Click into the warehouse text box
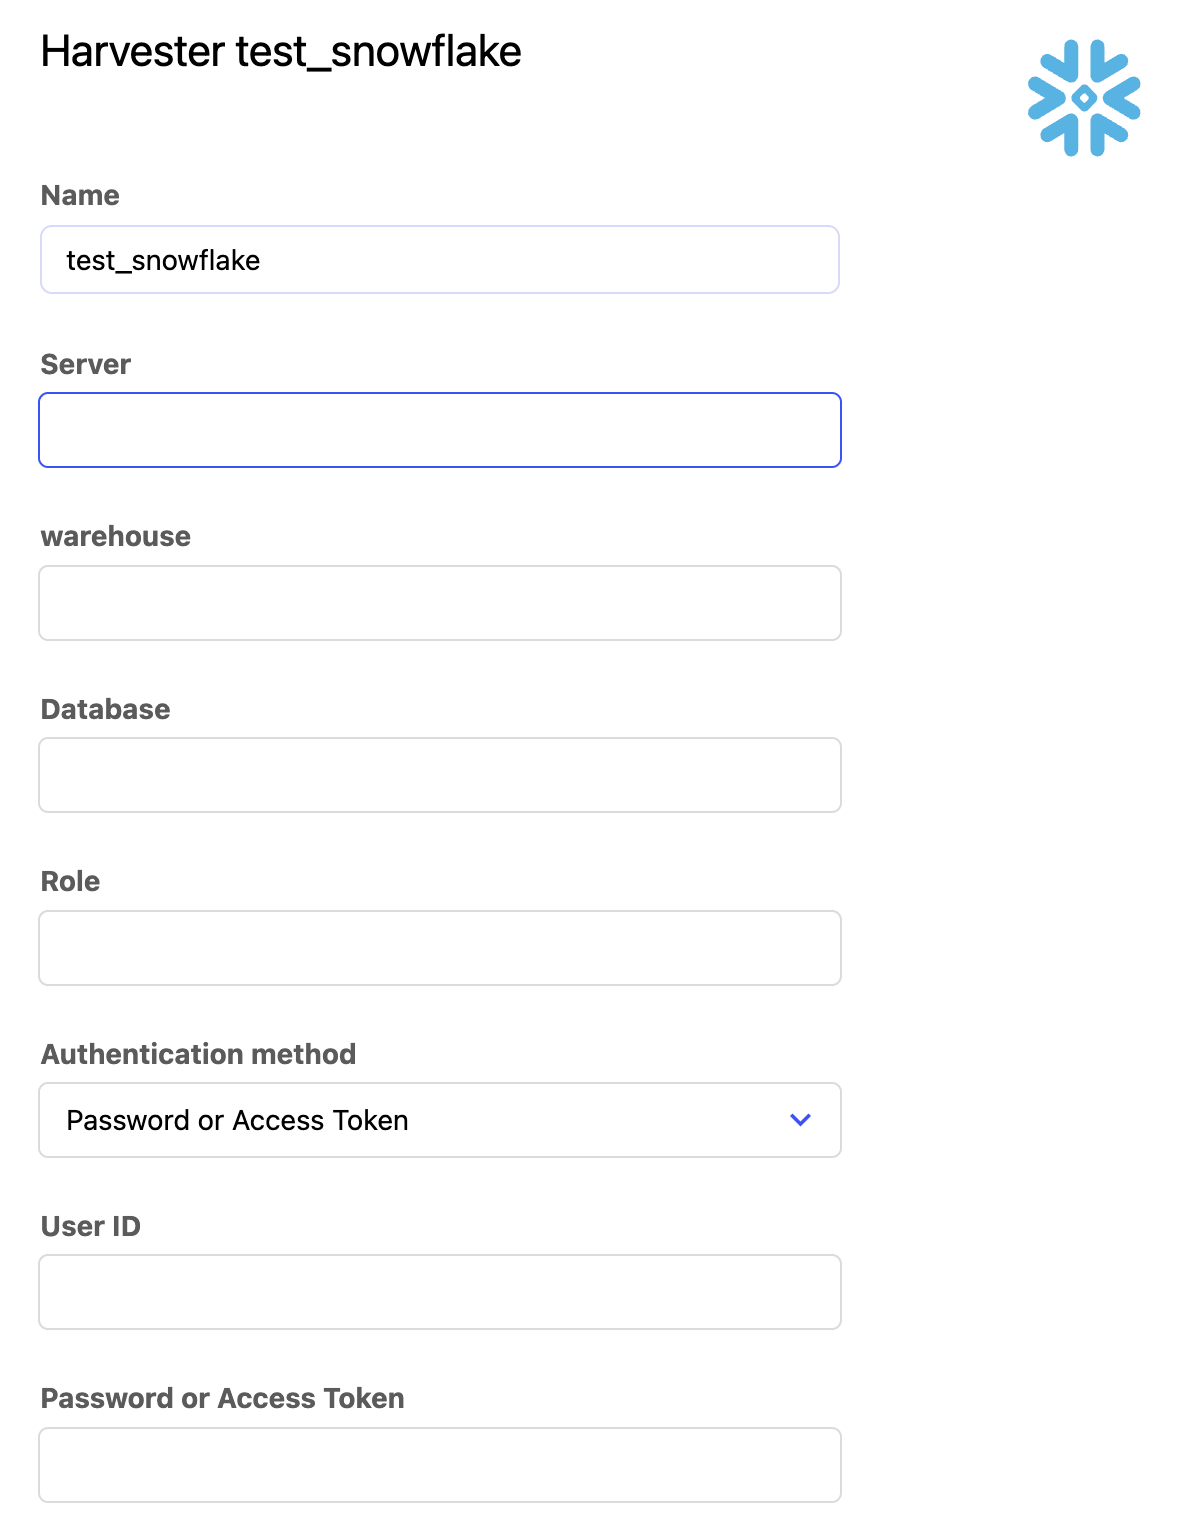The height and width of the screenshot is (1540, 1178). pyautogui.click(x=439, y=603)
